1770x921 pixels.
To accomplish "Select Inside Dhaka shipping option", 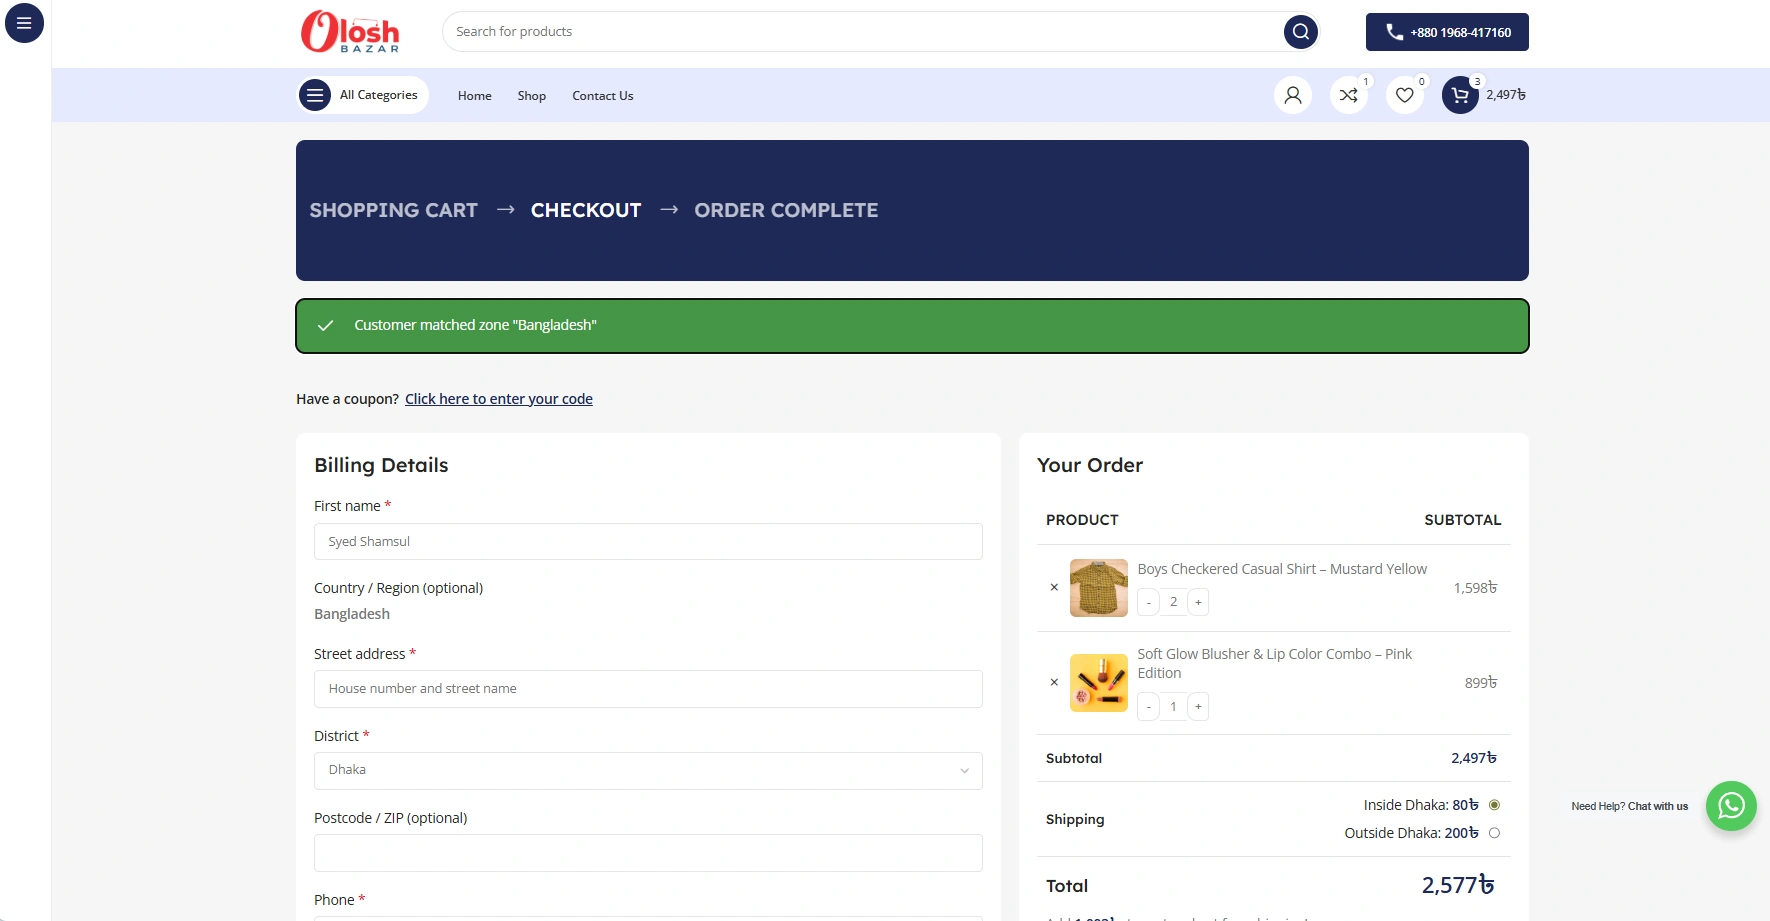I will (x=1494, y=805).
